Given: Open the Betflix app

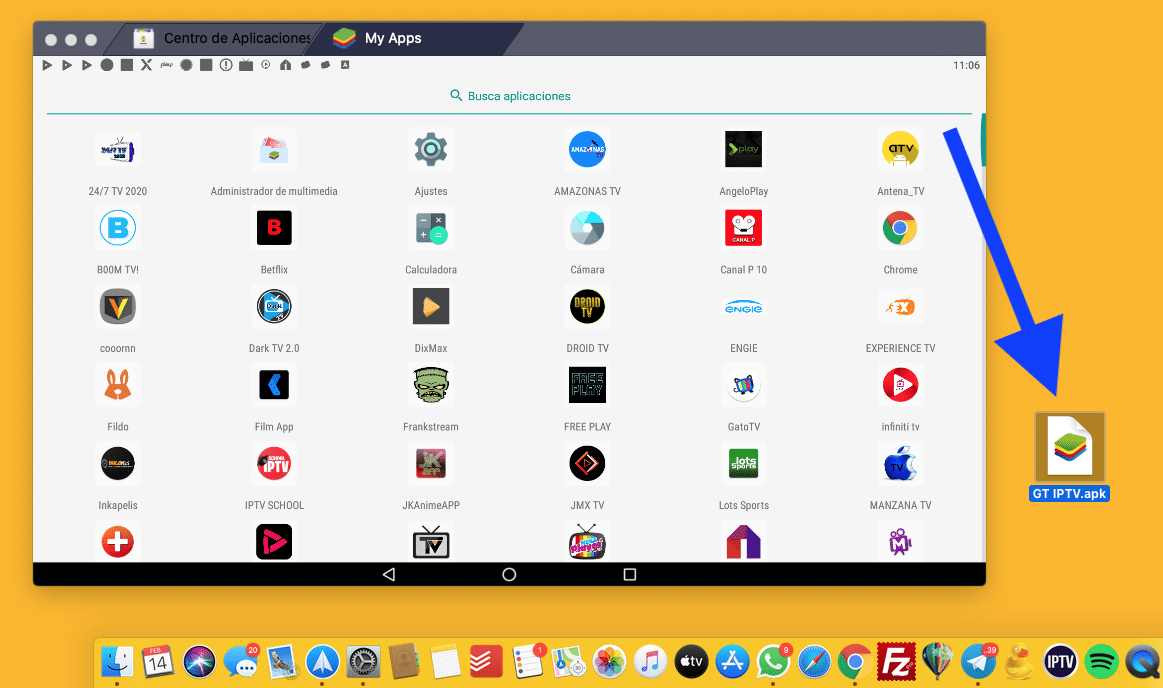Looking at the screenshot, I should pos(274,227).
